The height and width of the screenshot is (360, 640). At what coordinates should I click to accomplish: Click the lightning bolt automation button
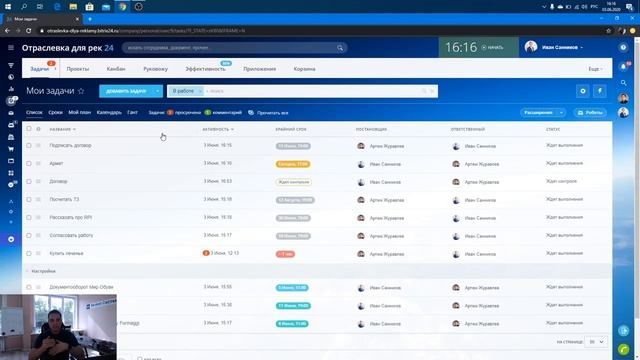pos(600,91)
